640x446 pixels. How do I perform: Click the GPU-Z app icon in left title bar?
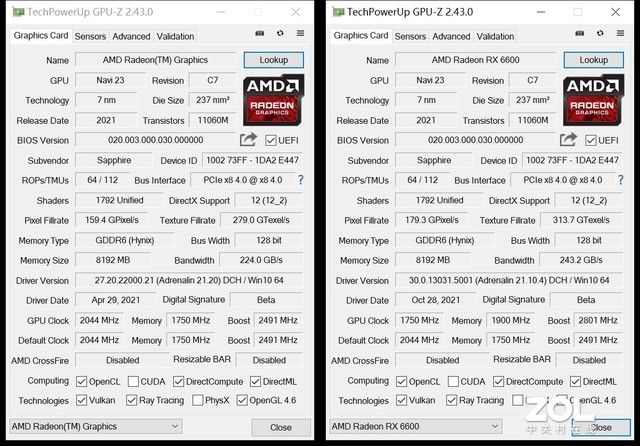[x=18, y=12]
